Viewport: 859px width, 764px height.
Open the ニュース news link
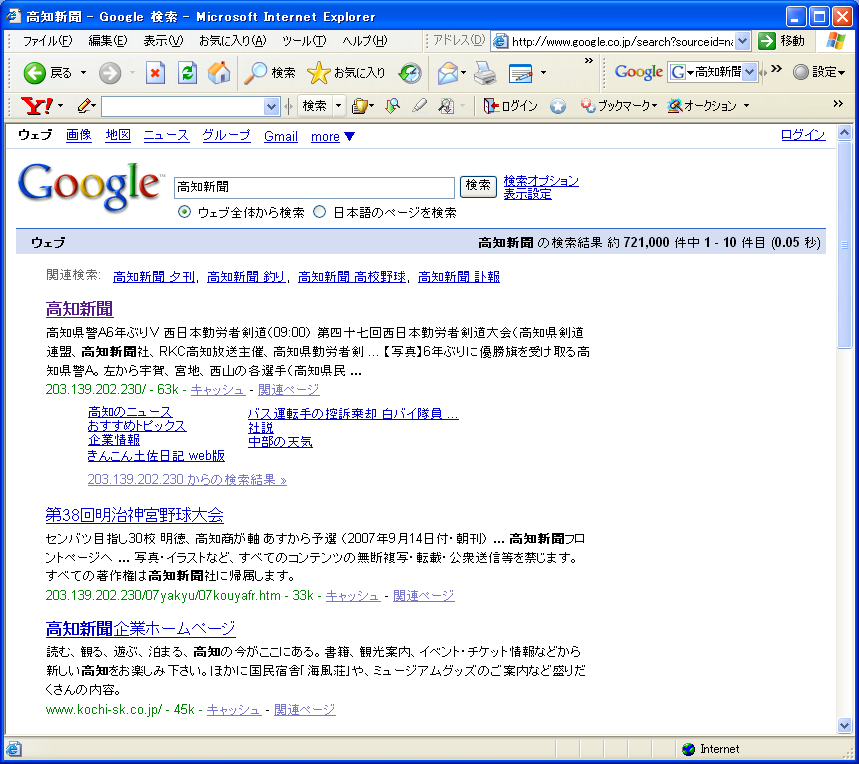coord(166,135)
